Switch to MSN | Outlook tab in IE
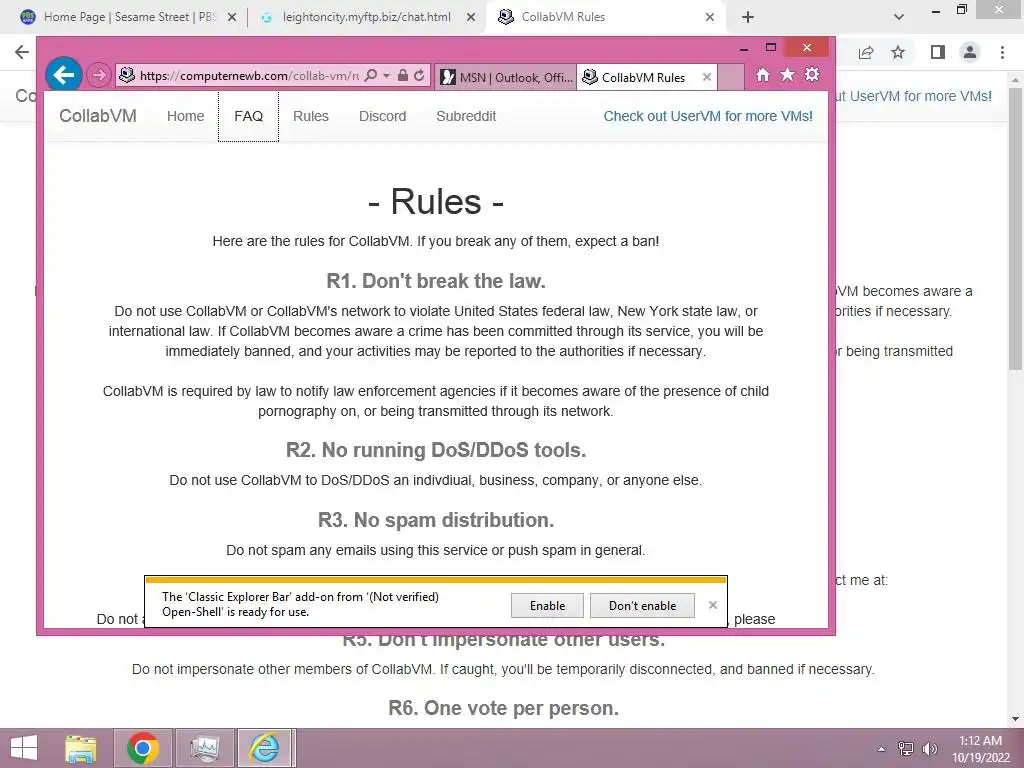 pos(506,77)
